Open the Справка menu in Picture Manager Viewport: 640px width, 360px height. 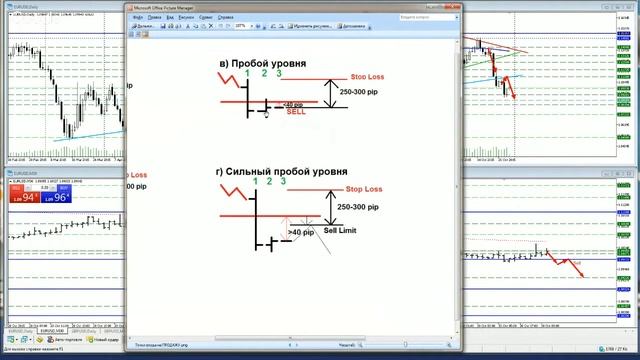[226, 18]
